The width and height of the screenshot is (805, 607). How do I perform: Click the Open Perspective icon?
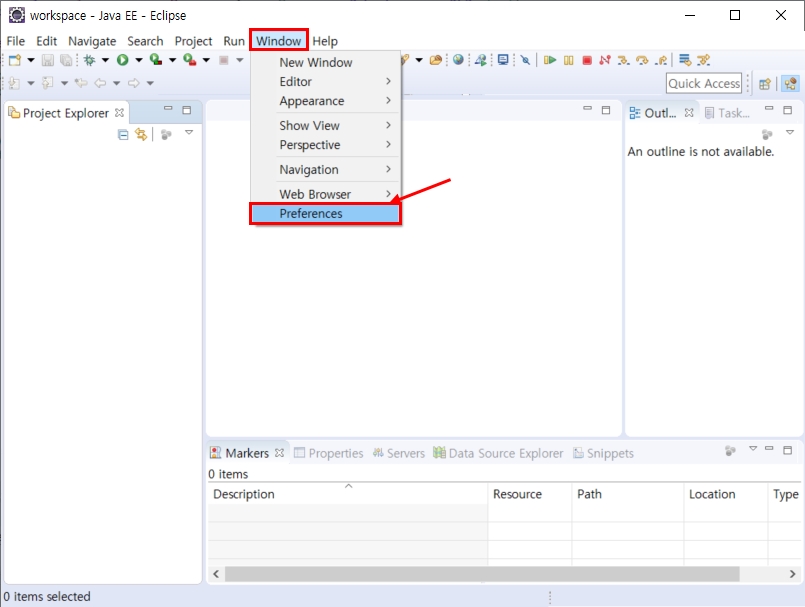(764, 84)
